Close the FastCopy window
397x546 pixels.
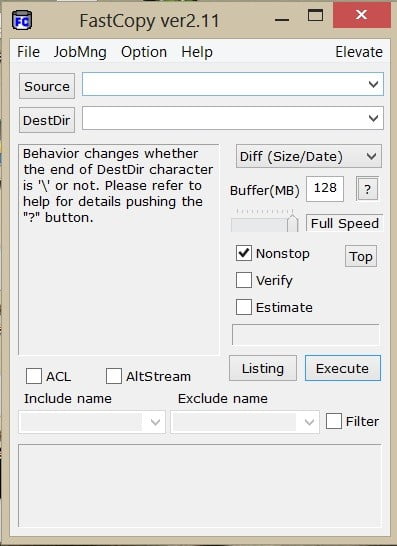tap(361, 15)
